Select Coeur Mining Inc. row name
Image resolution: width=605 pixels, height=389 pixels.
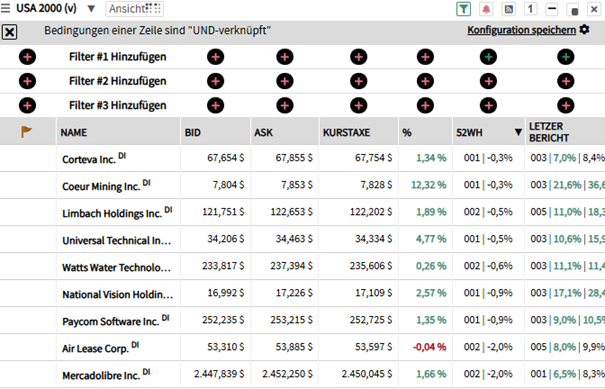click(101, 186)
